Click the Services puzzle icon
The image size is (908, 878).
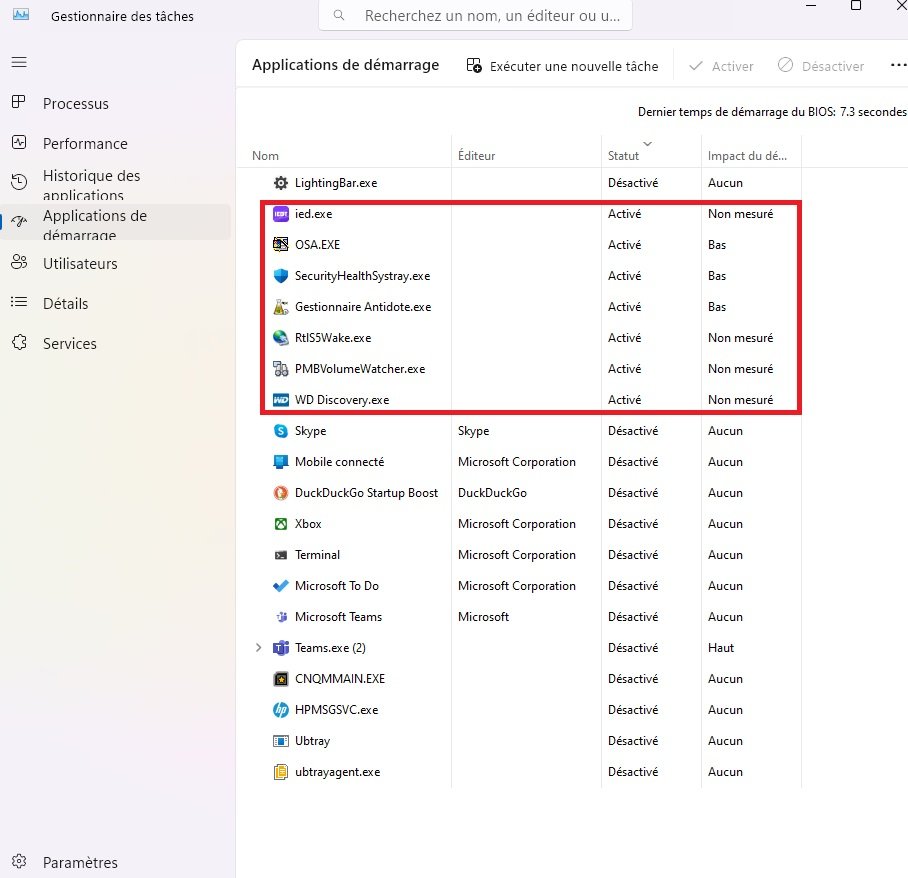[19, 342]
